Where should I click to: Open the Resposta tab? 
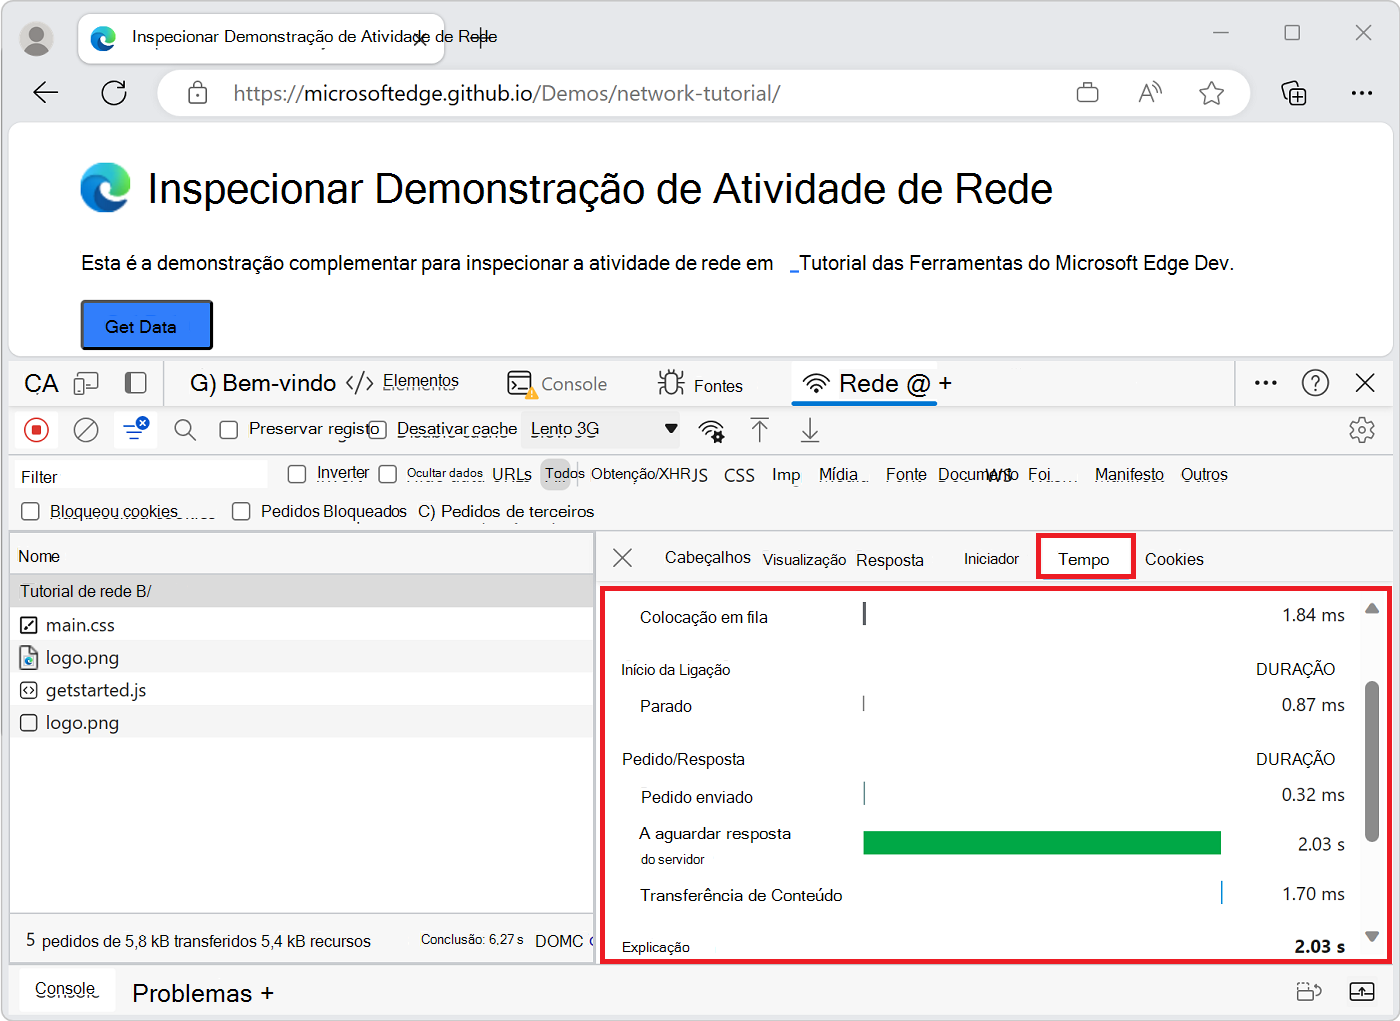[x=890, y=560]
